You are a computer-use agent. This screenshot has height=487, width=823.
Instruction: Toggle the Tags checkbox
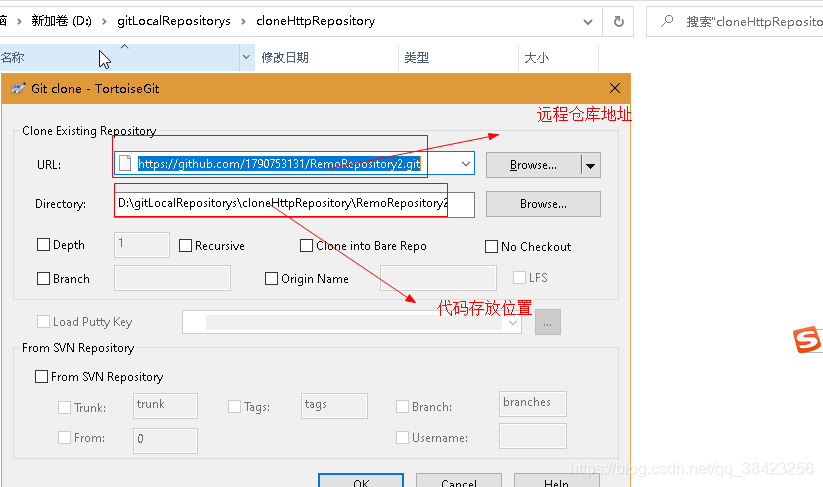tap(235, 407)
